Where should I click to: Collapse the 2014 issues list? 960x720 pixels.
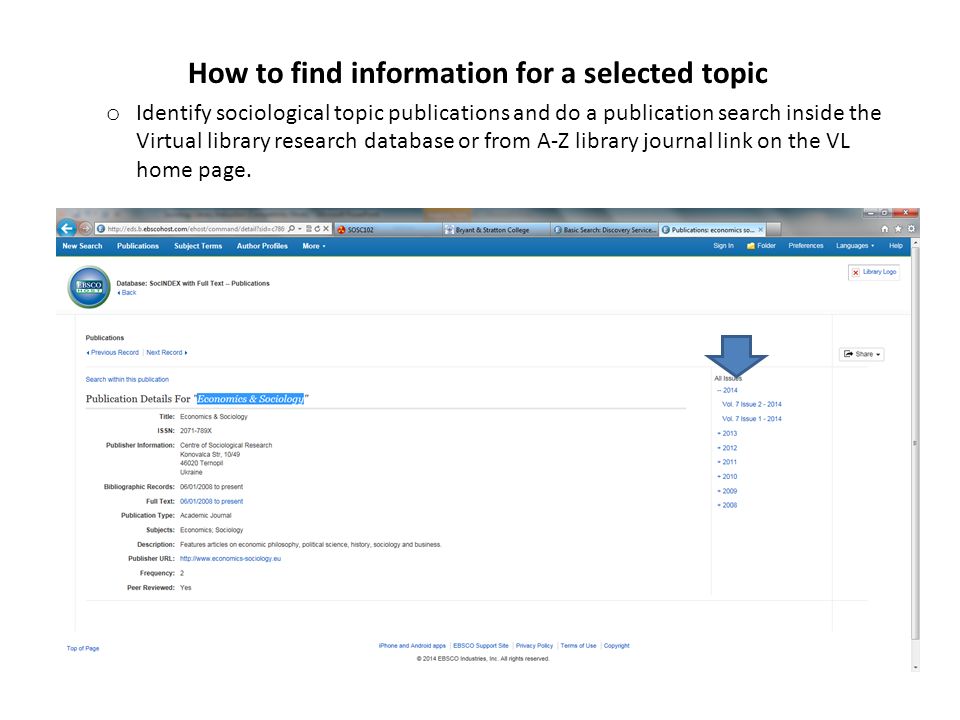tap(727, 390)
